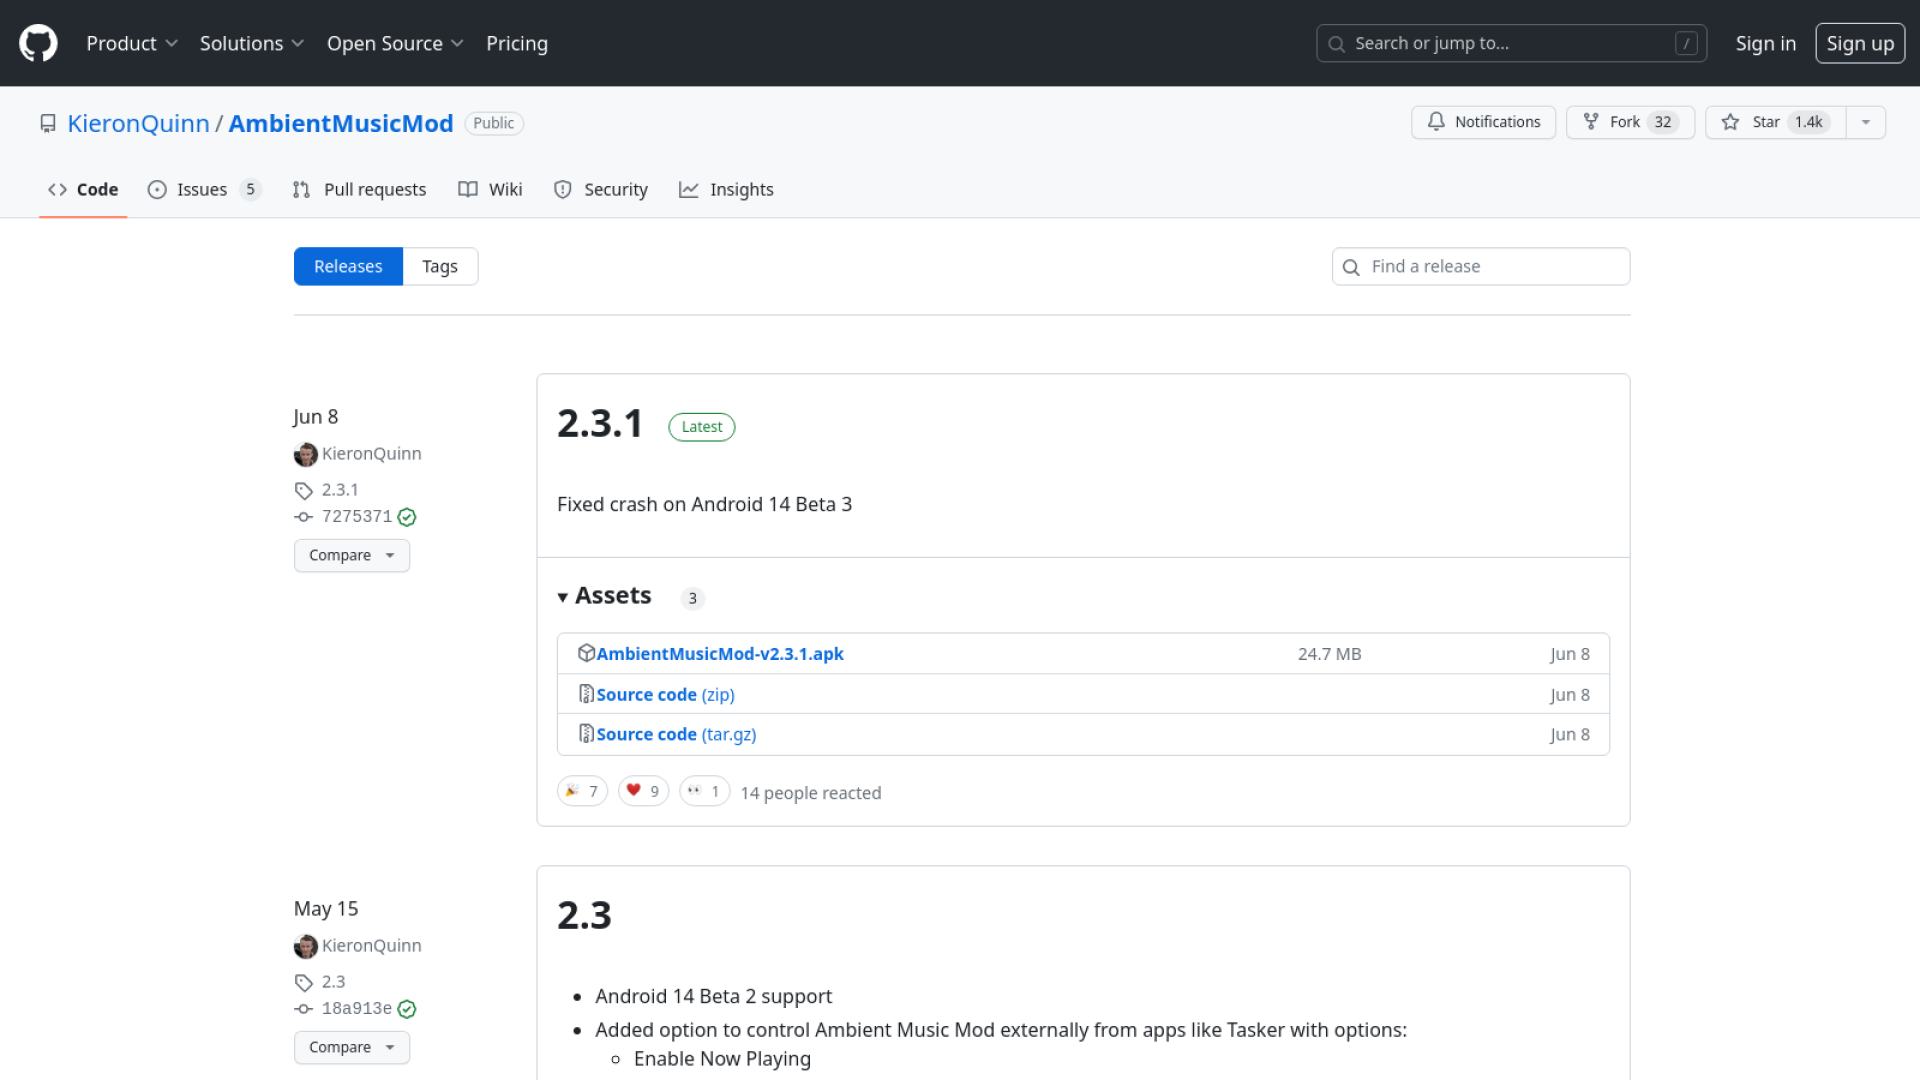Click KieronQuinn avatar beside Jun 8 release
The image size is (1920, 1080).
(x=306, y=454)
